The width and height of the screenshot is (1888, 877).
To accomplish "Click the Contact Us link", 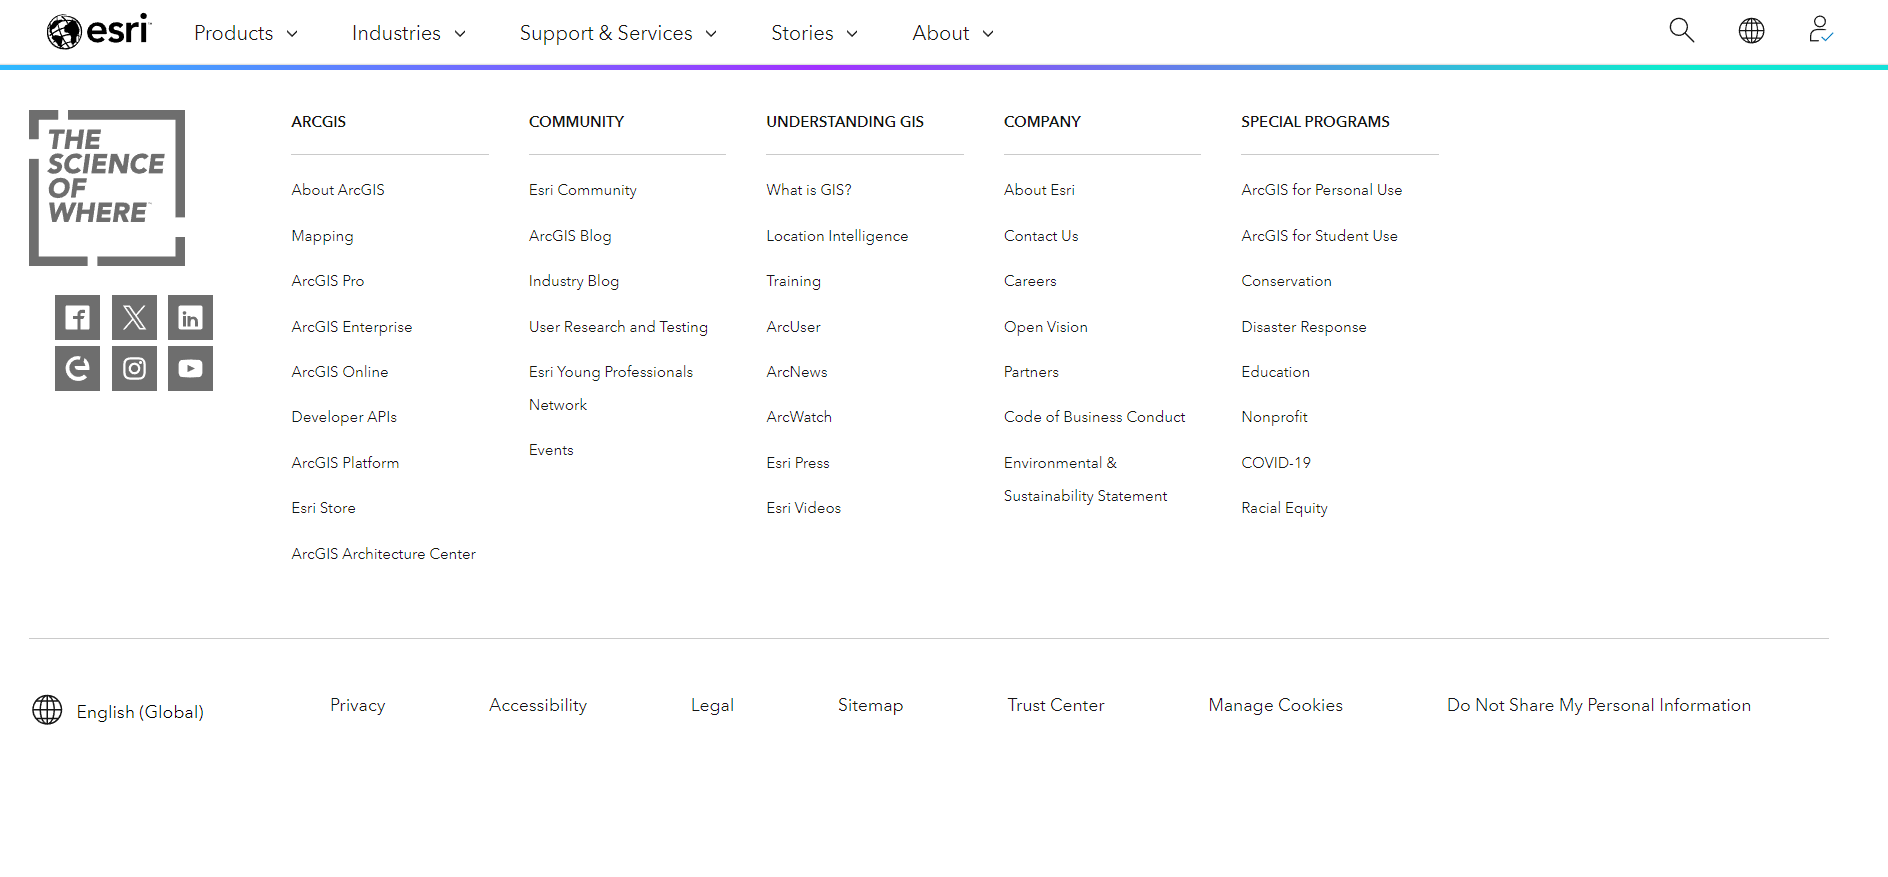I will point(1041,236).
